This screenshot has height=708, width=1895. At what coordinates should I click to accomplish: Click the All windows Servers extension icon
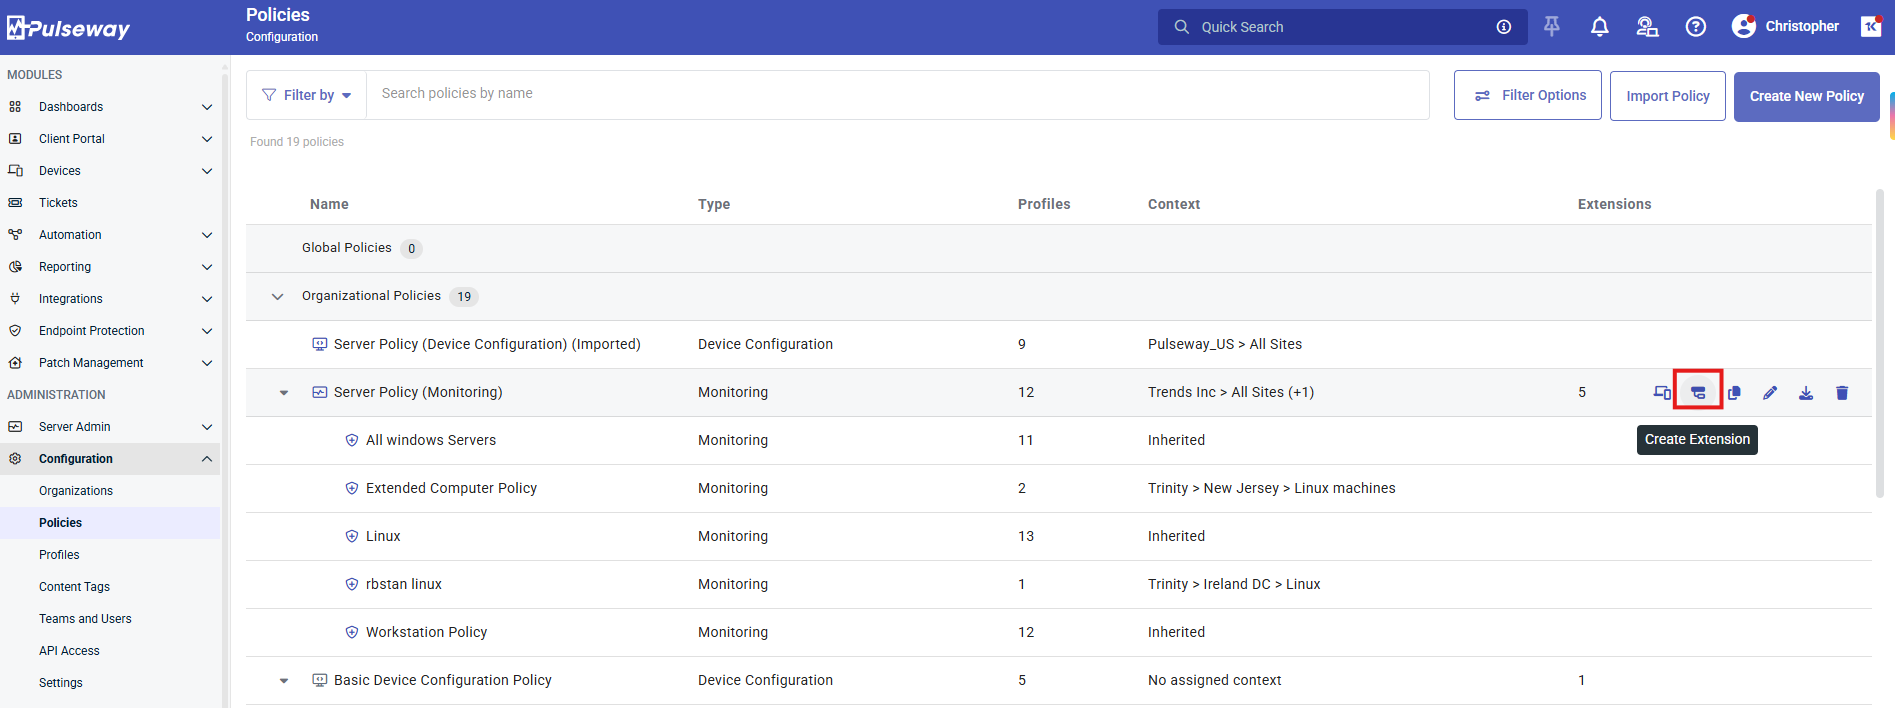(x=352, y=440)
